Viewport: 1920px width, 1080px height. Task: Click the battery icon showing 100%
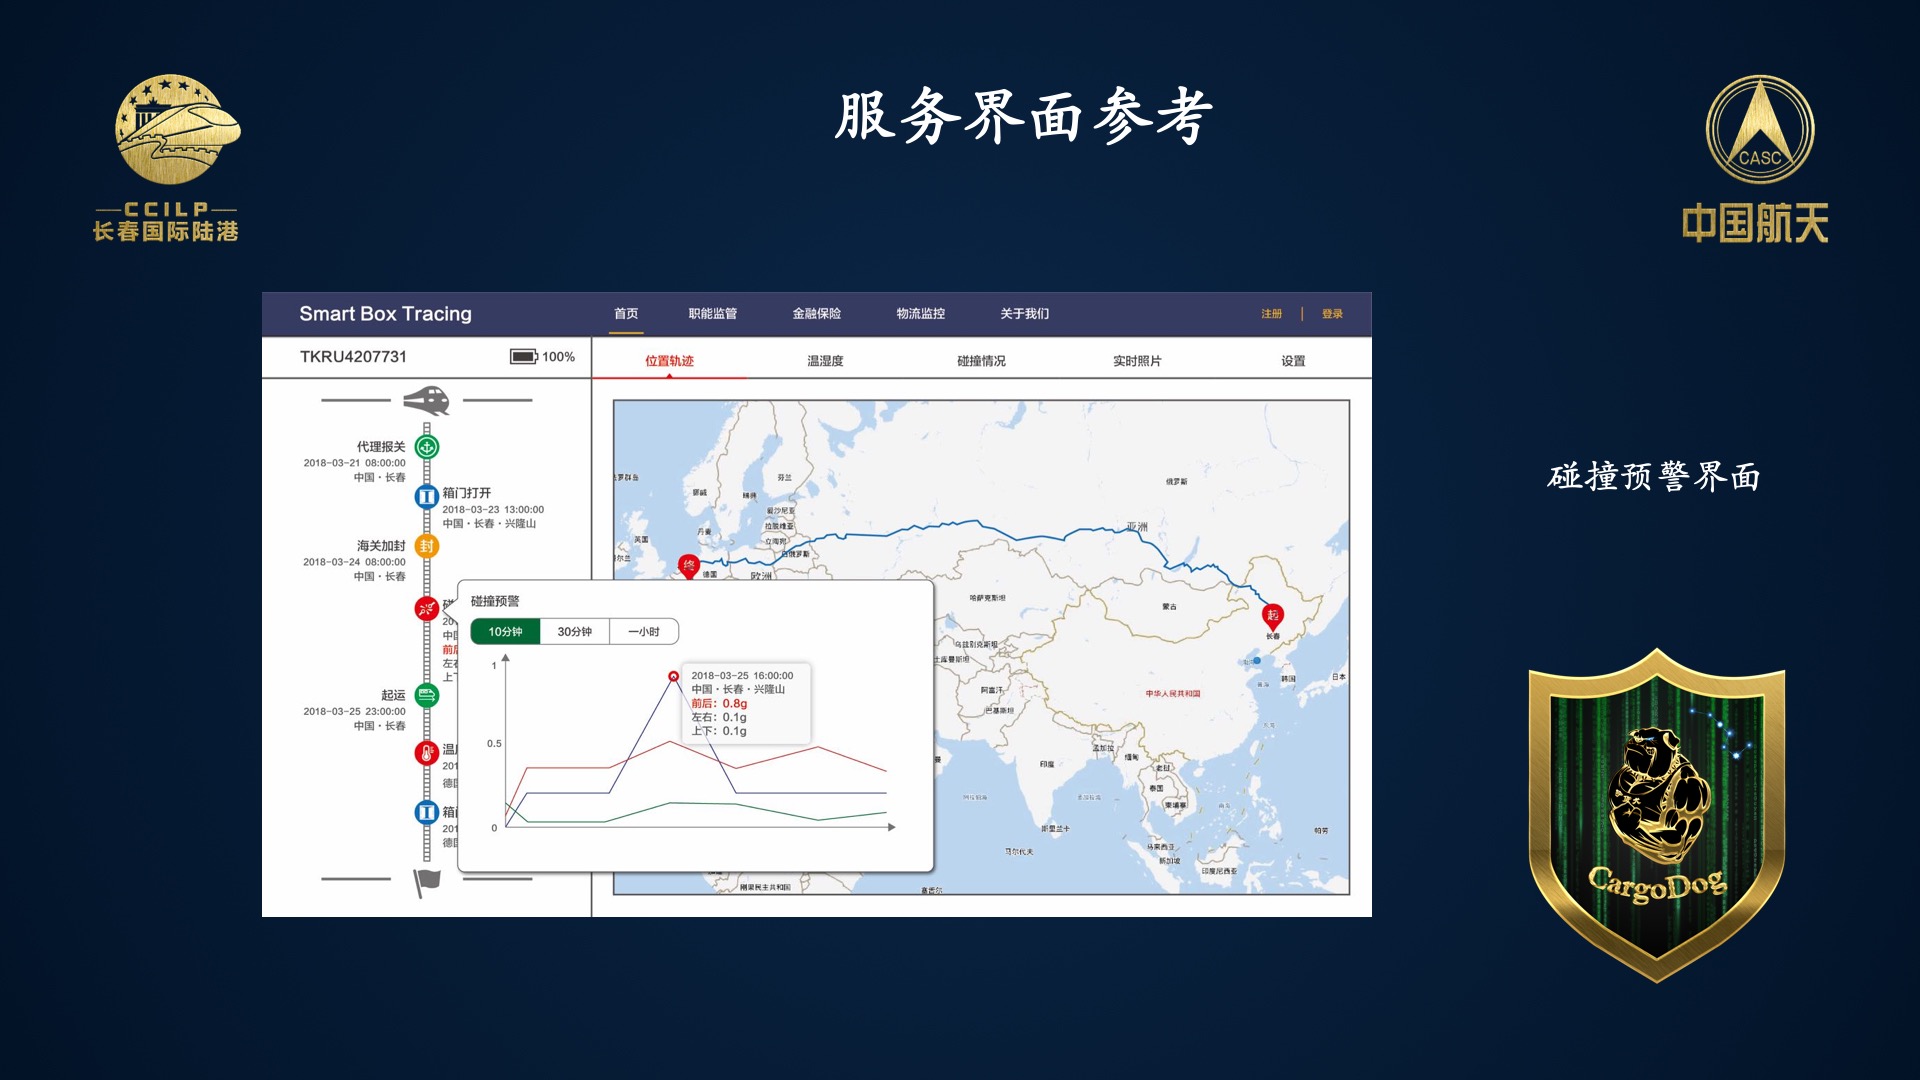point(524,357)
